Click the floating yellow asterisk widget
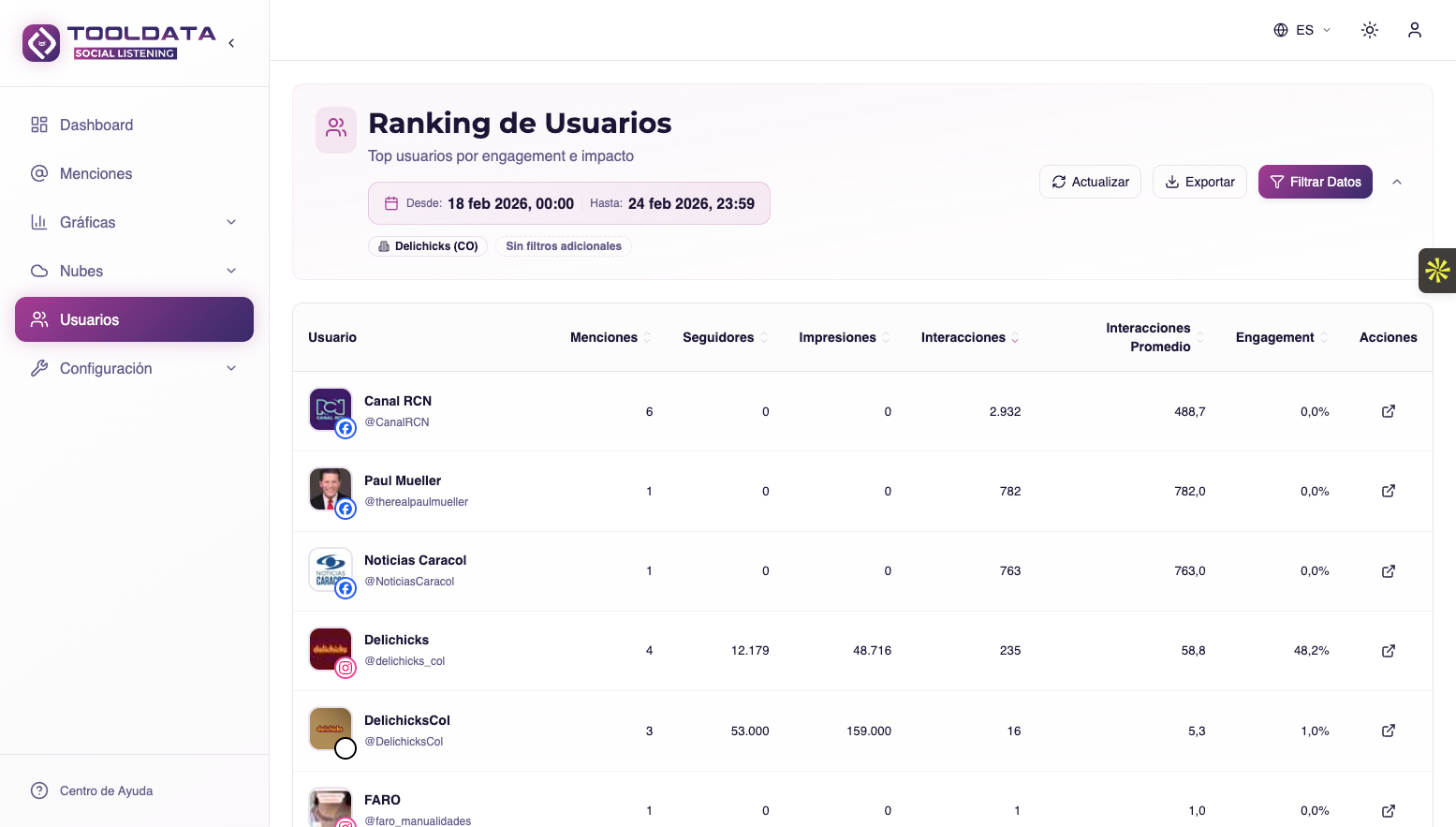 click(x=1437, y=270)
